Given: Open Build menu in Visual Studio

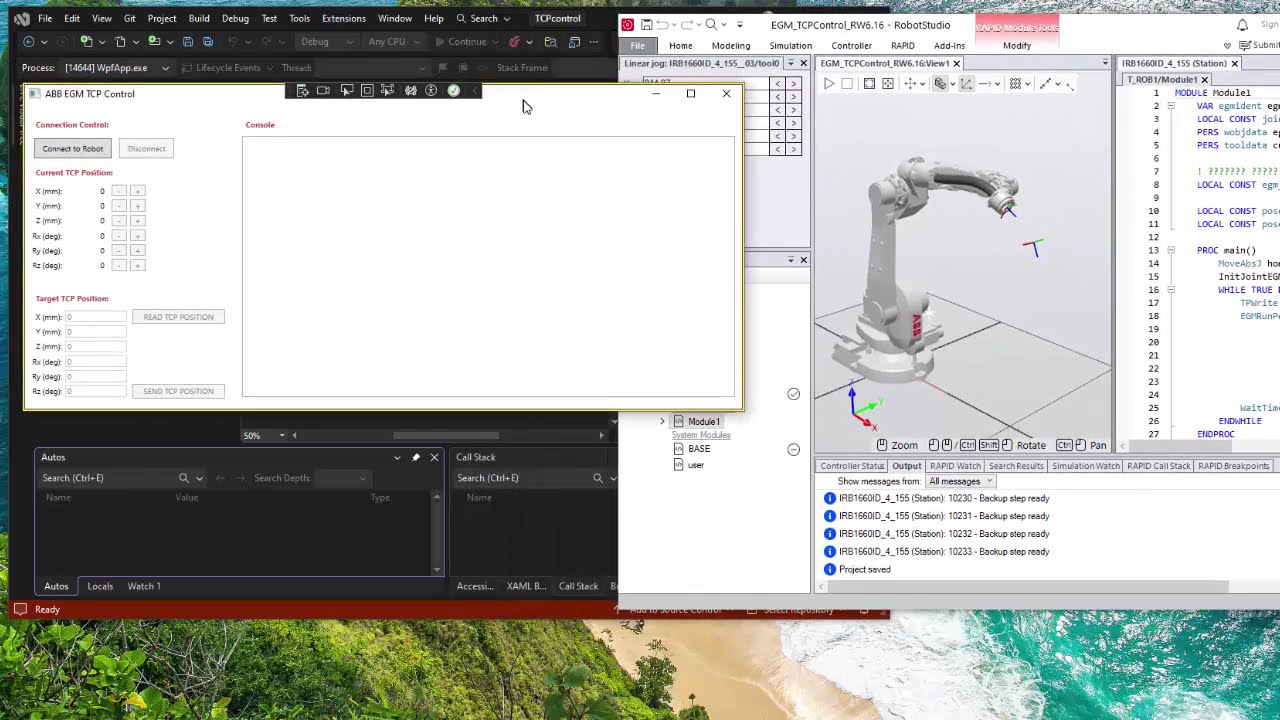Looking at the screenshot, I should tap(199, 18).
